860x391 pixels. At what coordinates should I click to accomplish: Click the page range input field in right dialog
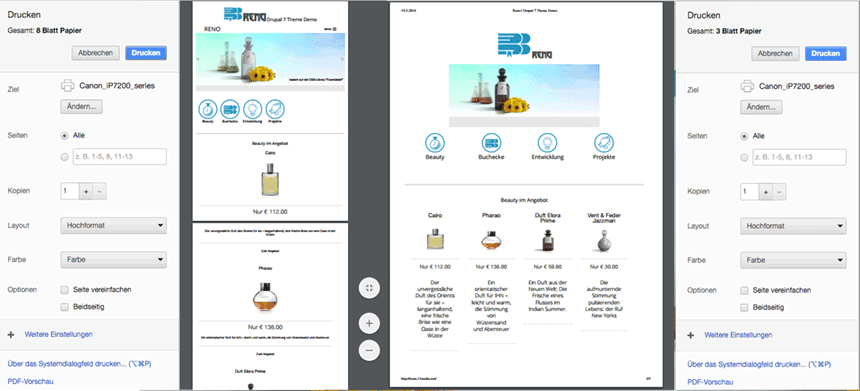point(799,157)
